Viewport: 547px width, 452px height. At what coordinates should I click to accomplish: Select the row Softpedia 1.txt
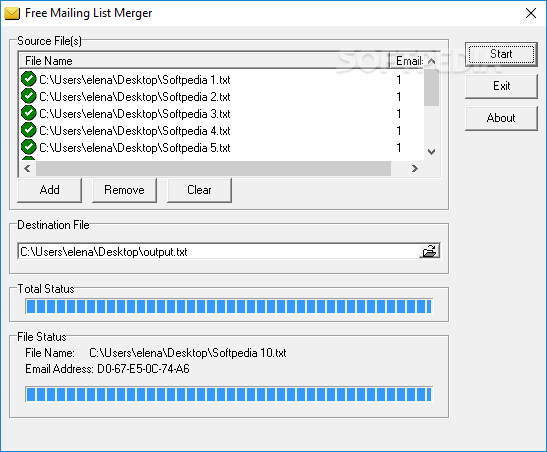coord(222,80)
